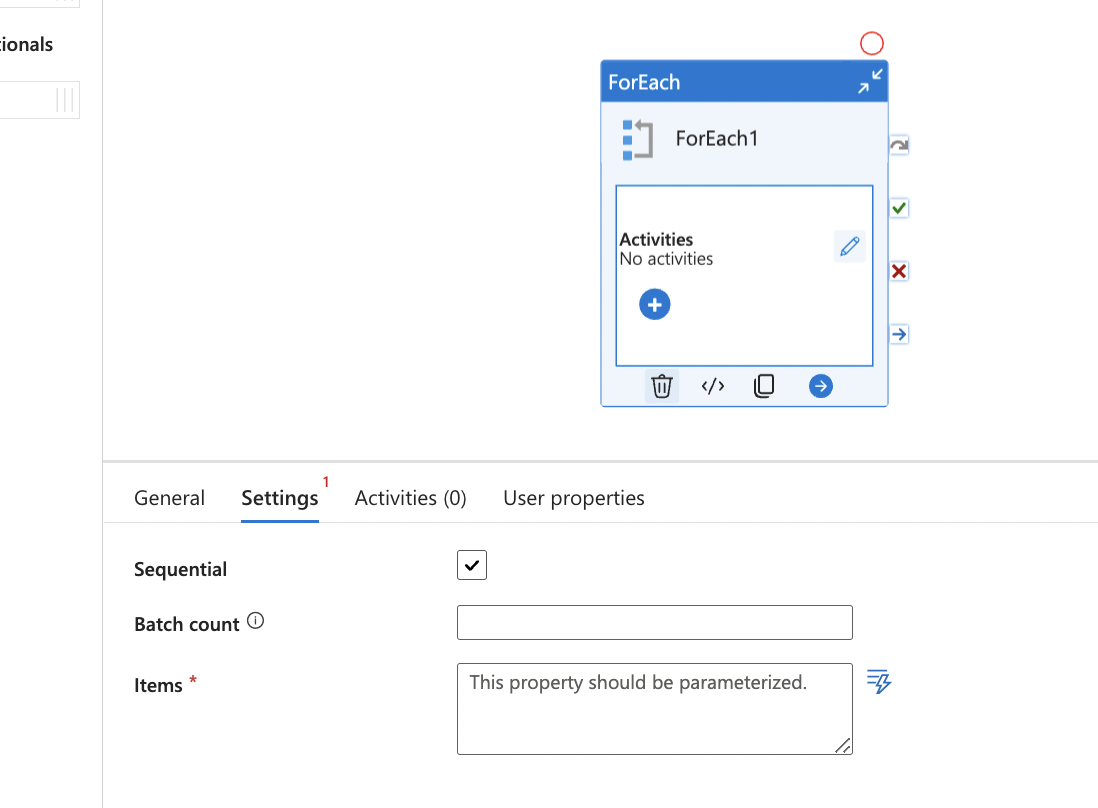Click the Batch count label
The height and width of the screenshot is (808, 1098).
pyautogui.click(x=187, y=625)
